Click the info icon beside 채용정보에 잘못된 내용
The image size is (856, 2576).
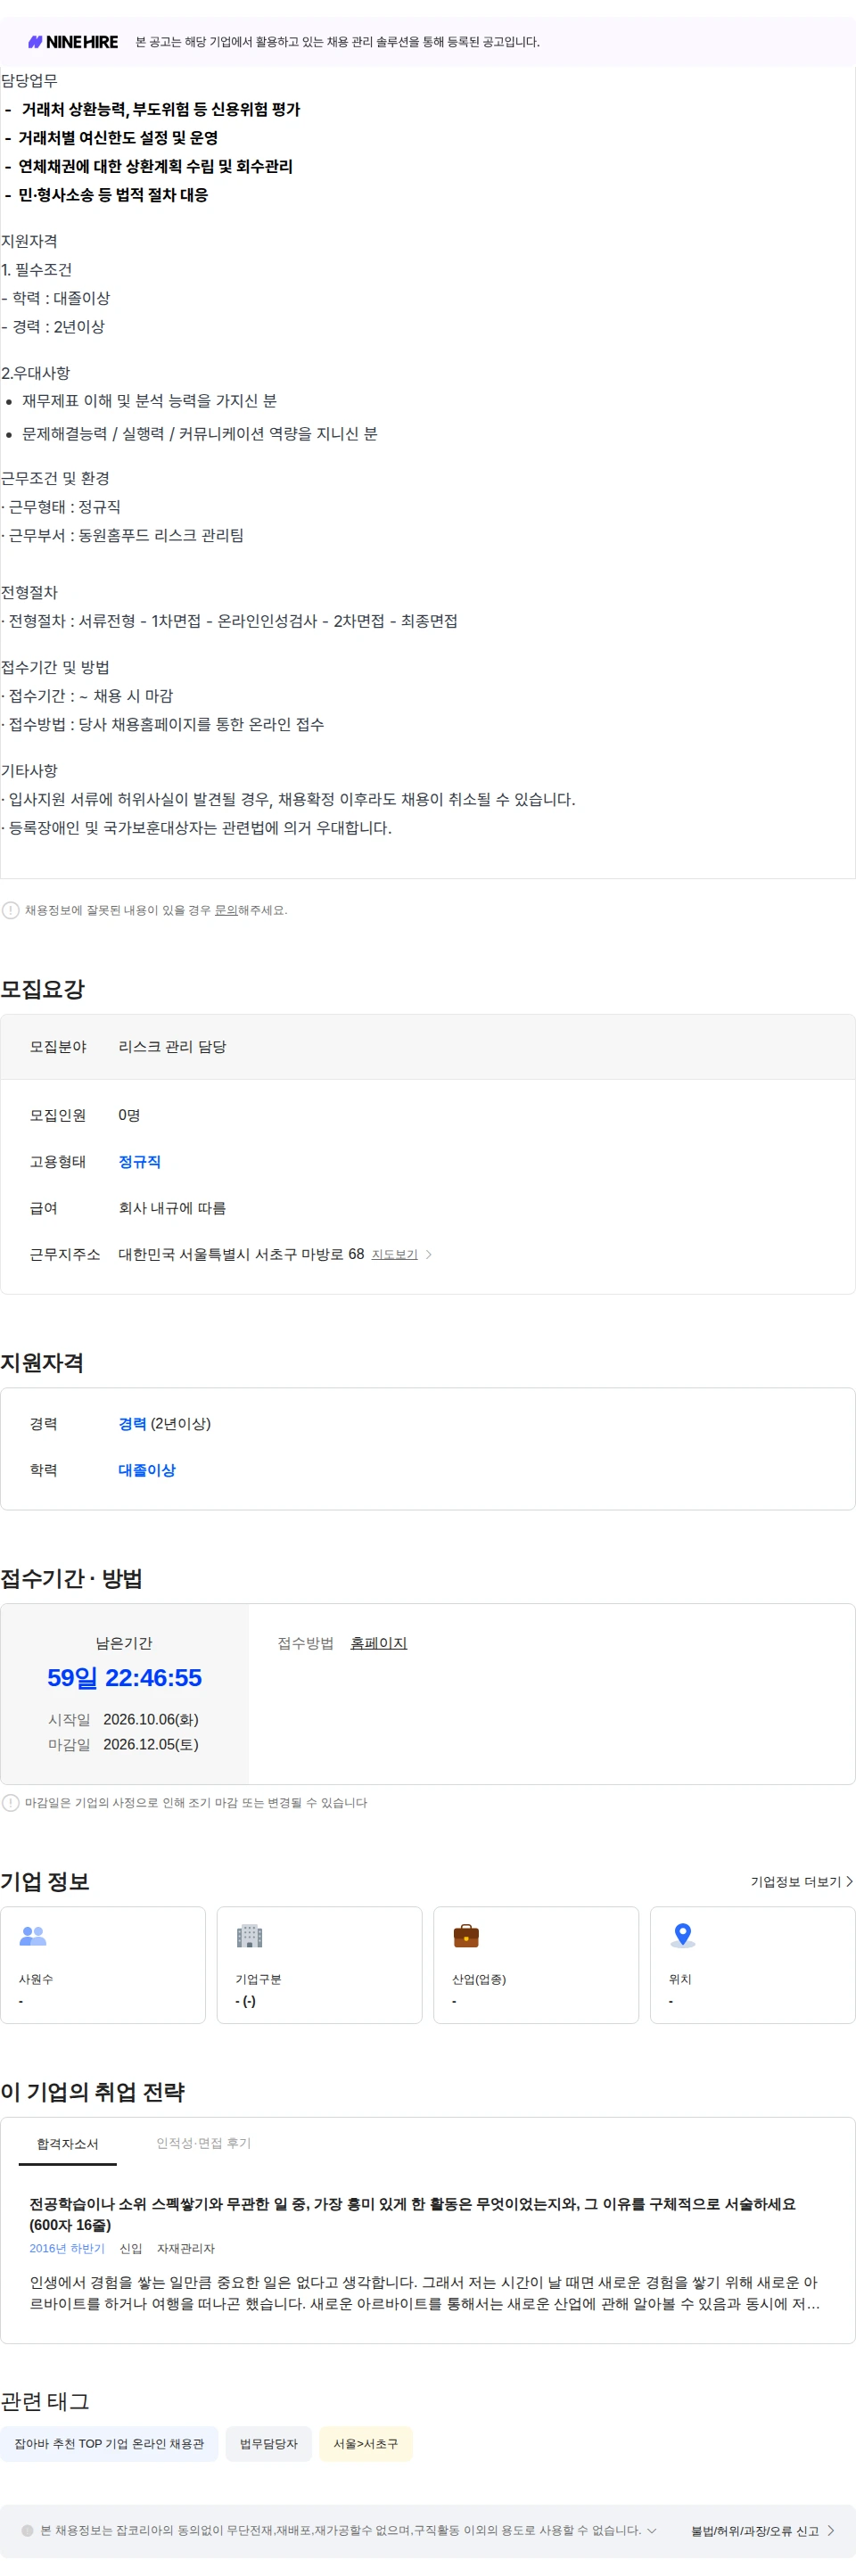tap(11, 910)
